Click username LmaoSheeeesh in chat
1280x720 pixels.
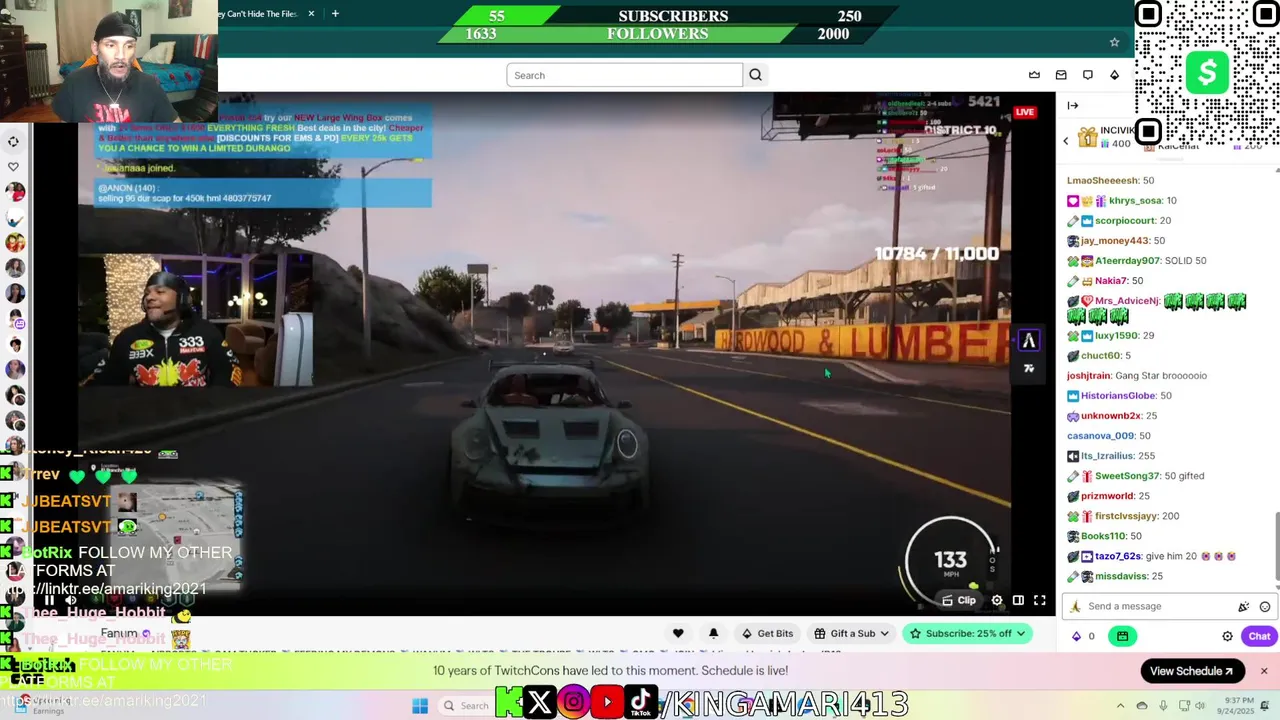(1102, 180)
